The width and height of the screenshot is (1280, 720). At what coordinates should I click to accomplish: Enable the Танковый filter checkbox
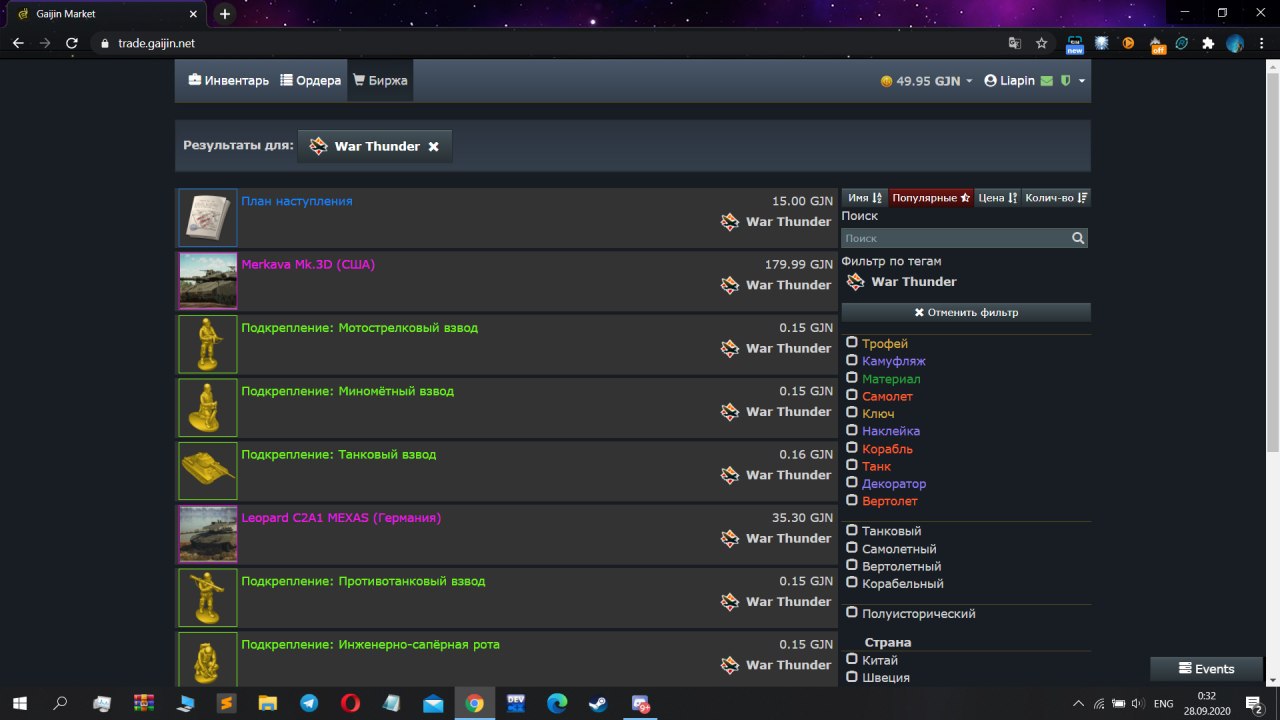tap(852, 530)
